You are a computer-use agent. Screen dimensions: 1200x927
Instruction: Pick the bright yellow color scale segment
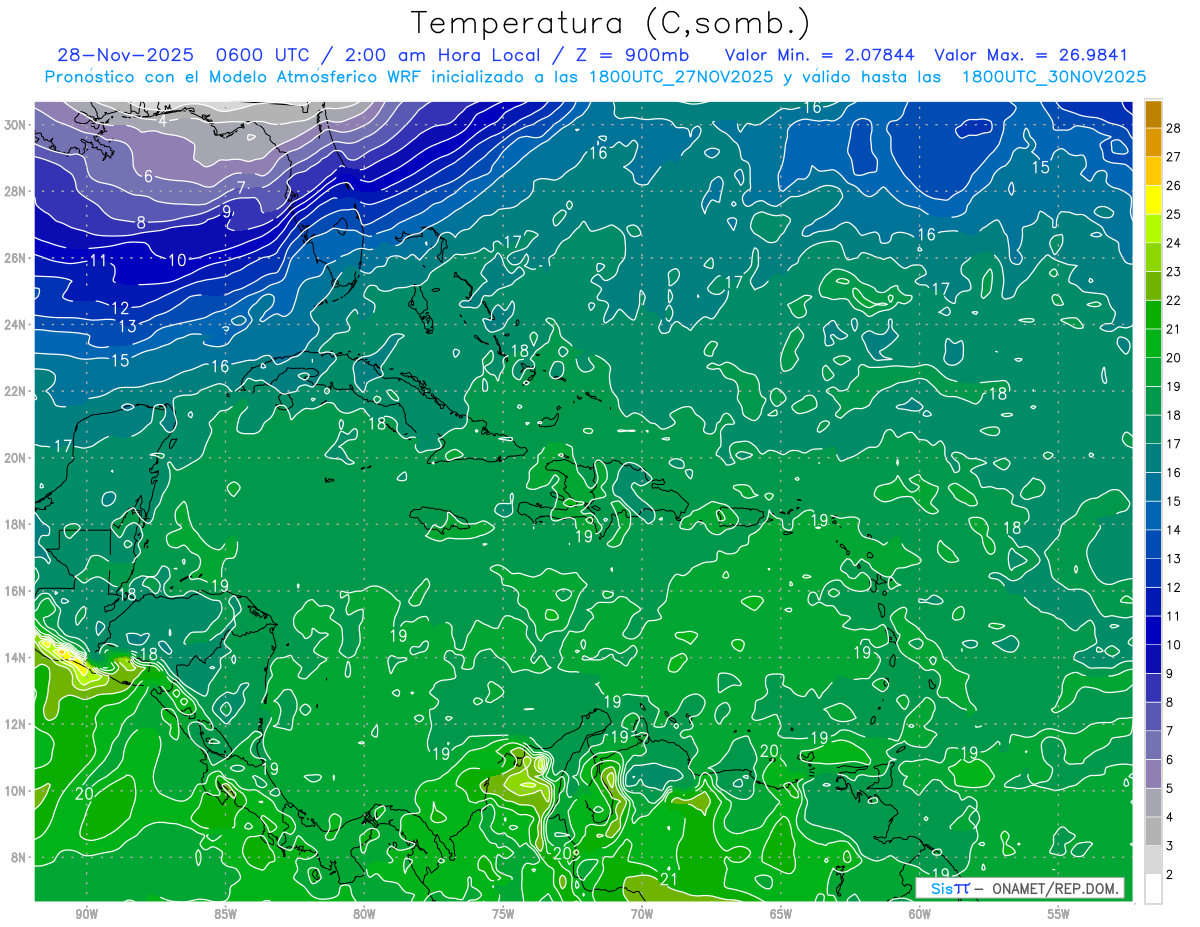pos(1153,200)
